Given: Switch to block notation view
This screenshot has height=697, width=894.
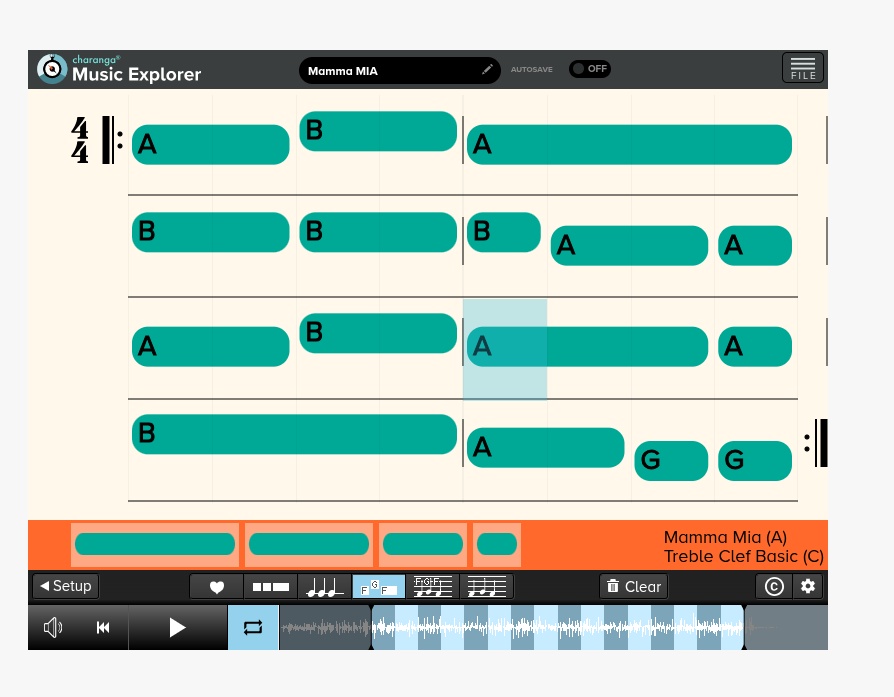Looking at the screenshot, I should coord(271,587).
